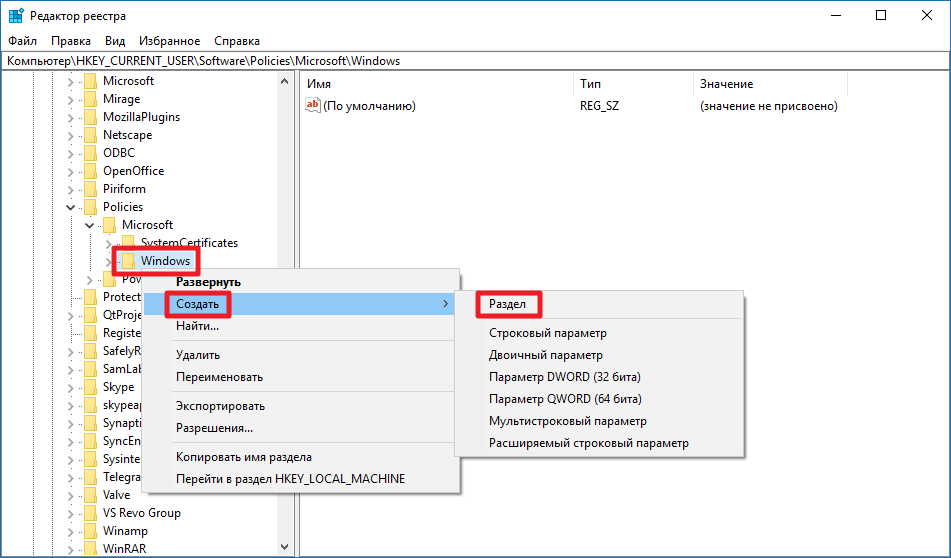Screen dimensions: 951x558
Task: Click the (значение не присвоено) cell
Action: point(768,106)
